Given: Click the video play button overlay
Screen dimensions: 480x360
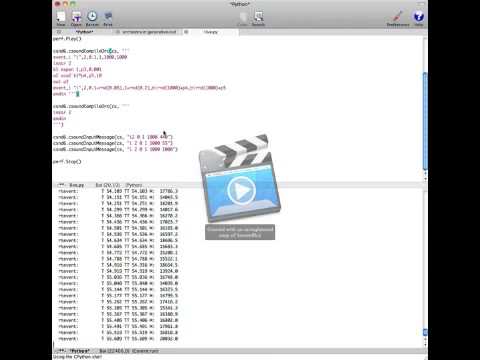Looking at the screenshot, I should pyautogui.click(x=241, y=190).
